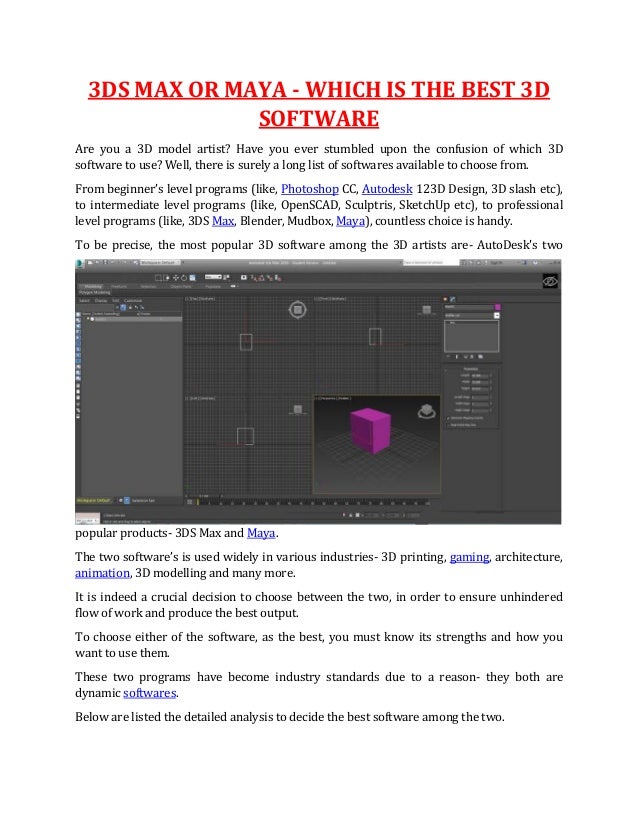The width and height of the screenshot is (638, 826).
Task: Follow the Max link after 3DS
Action: pos(223,221)
